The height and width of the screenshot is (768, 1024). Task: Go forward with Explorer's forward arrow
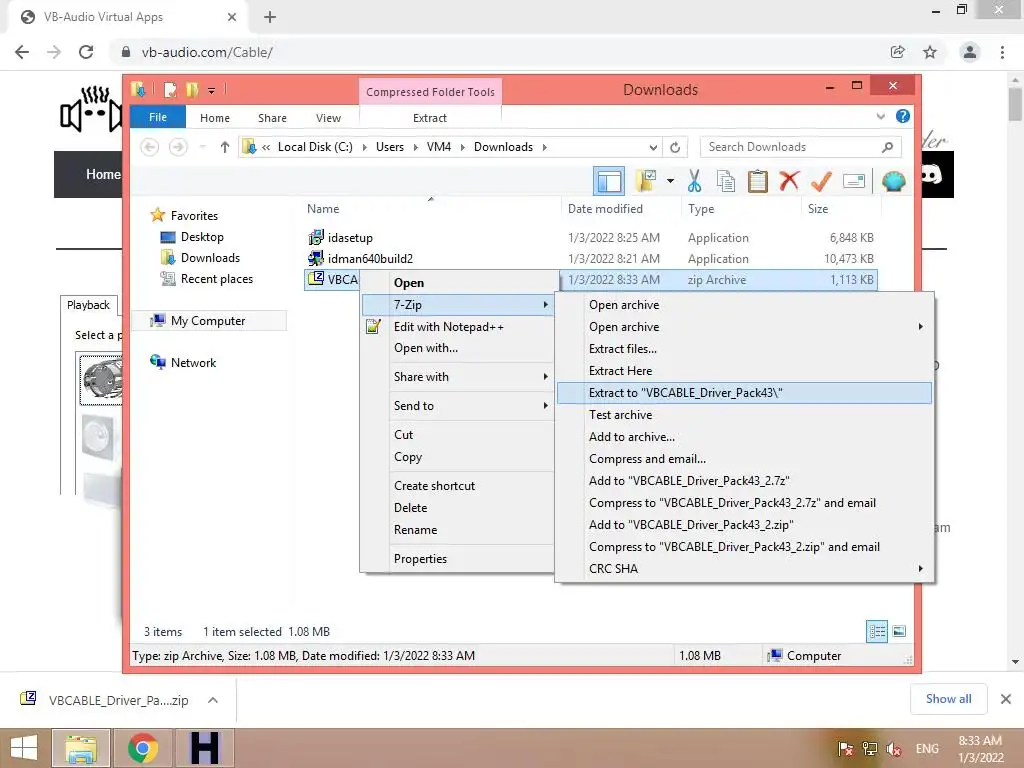[x=178, y=147]
